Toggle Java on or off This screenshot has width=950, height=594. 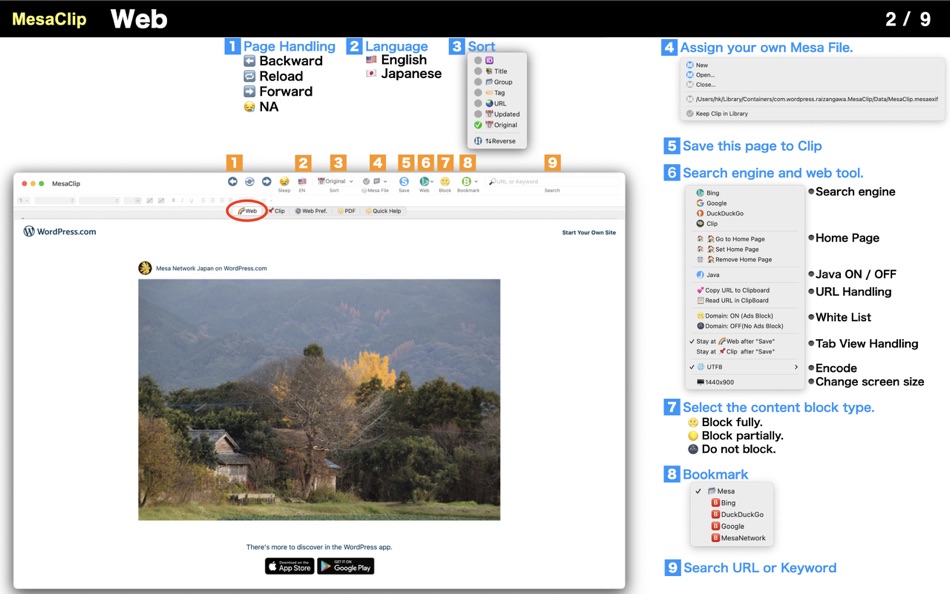pyautogui.click(x=708, y=275)
